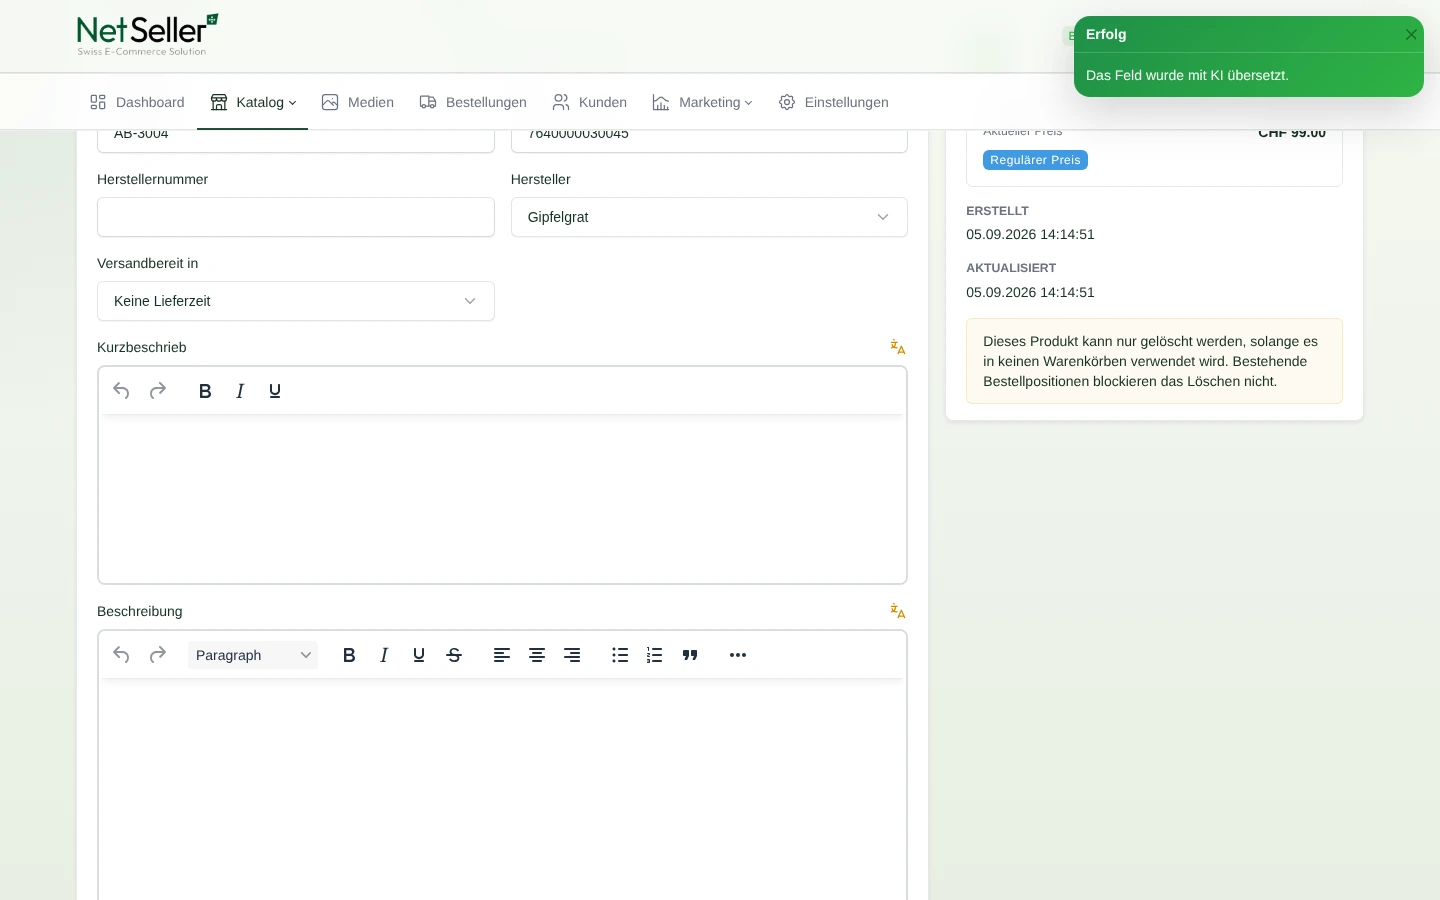
Task: Click the Marketing chart icon
Action: coord(661,102)
